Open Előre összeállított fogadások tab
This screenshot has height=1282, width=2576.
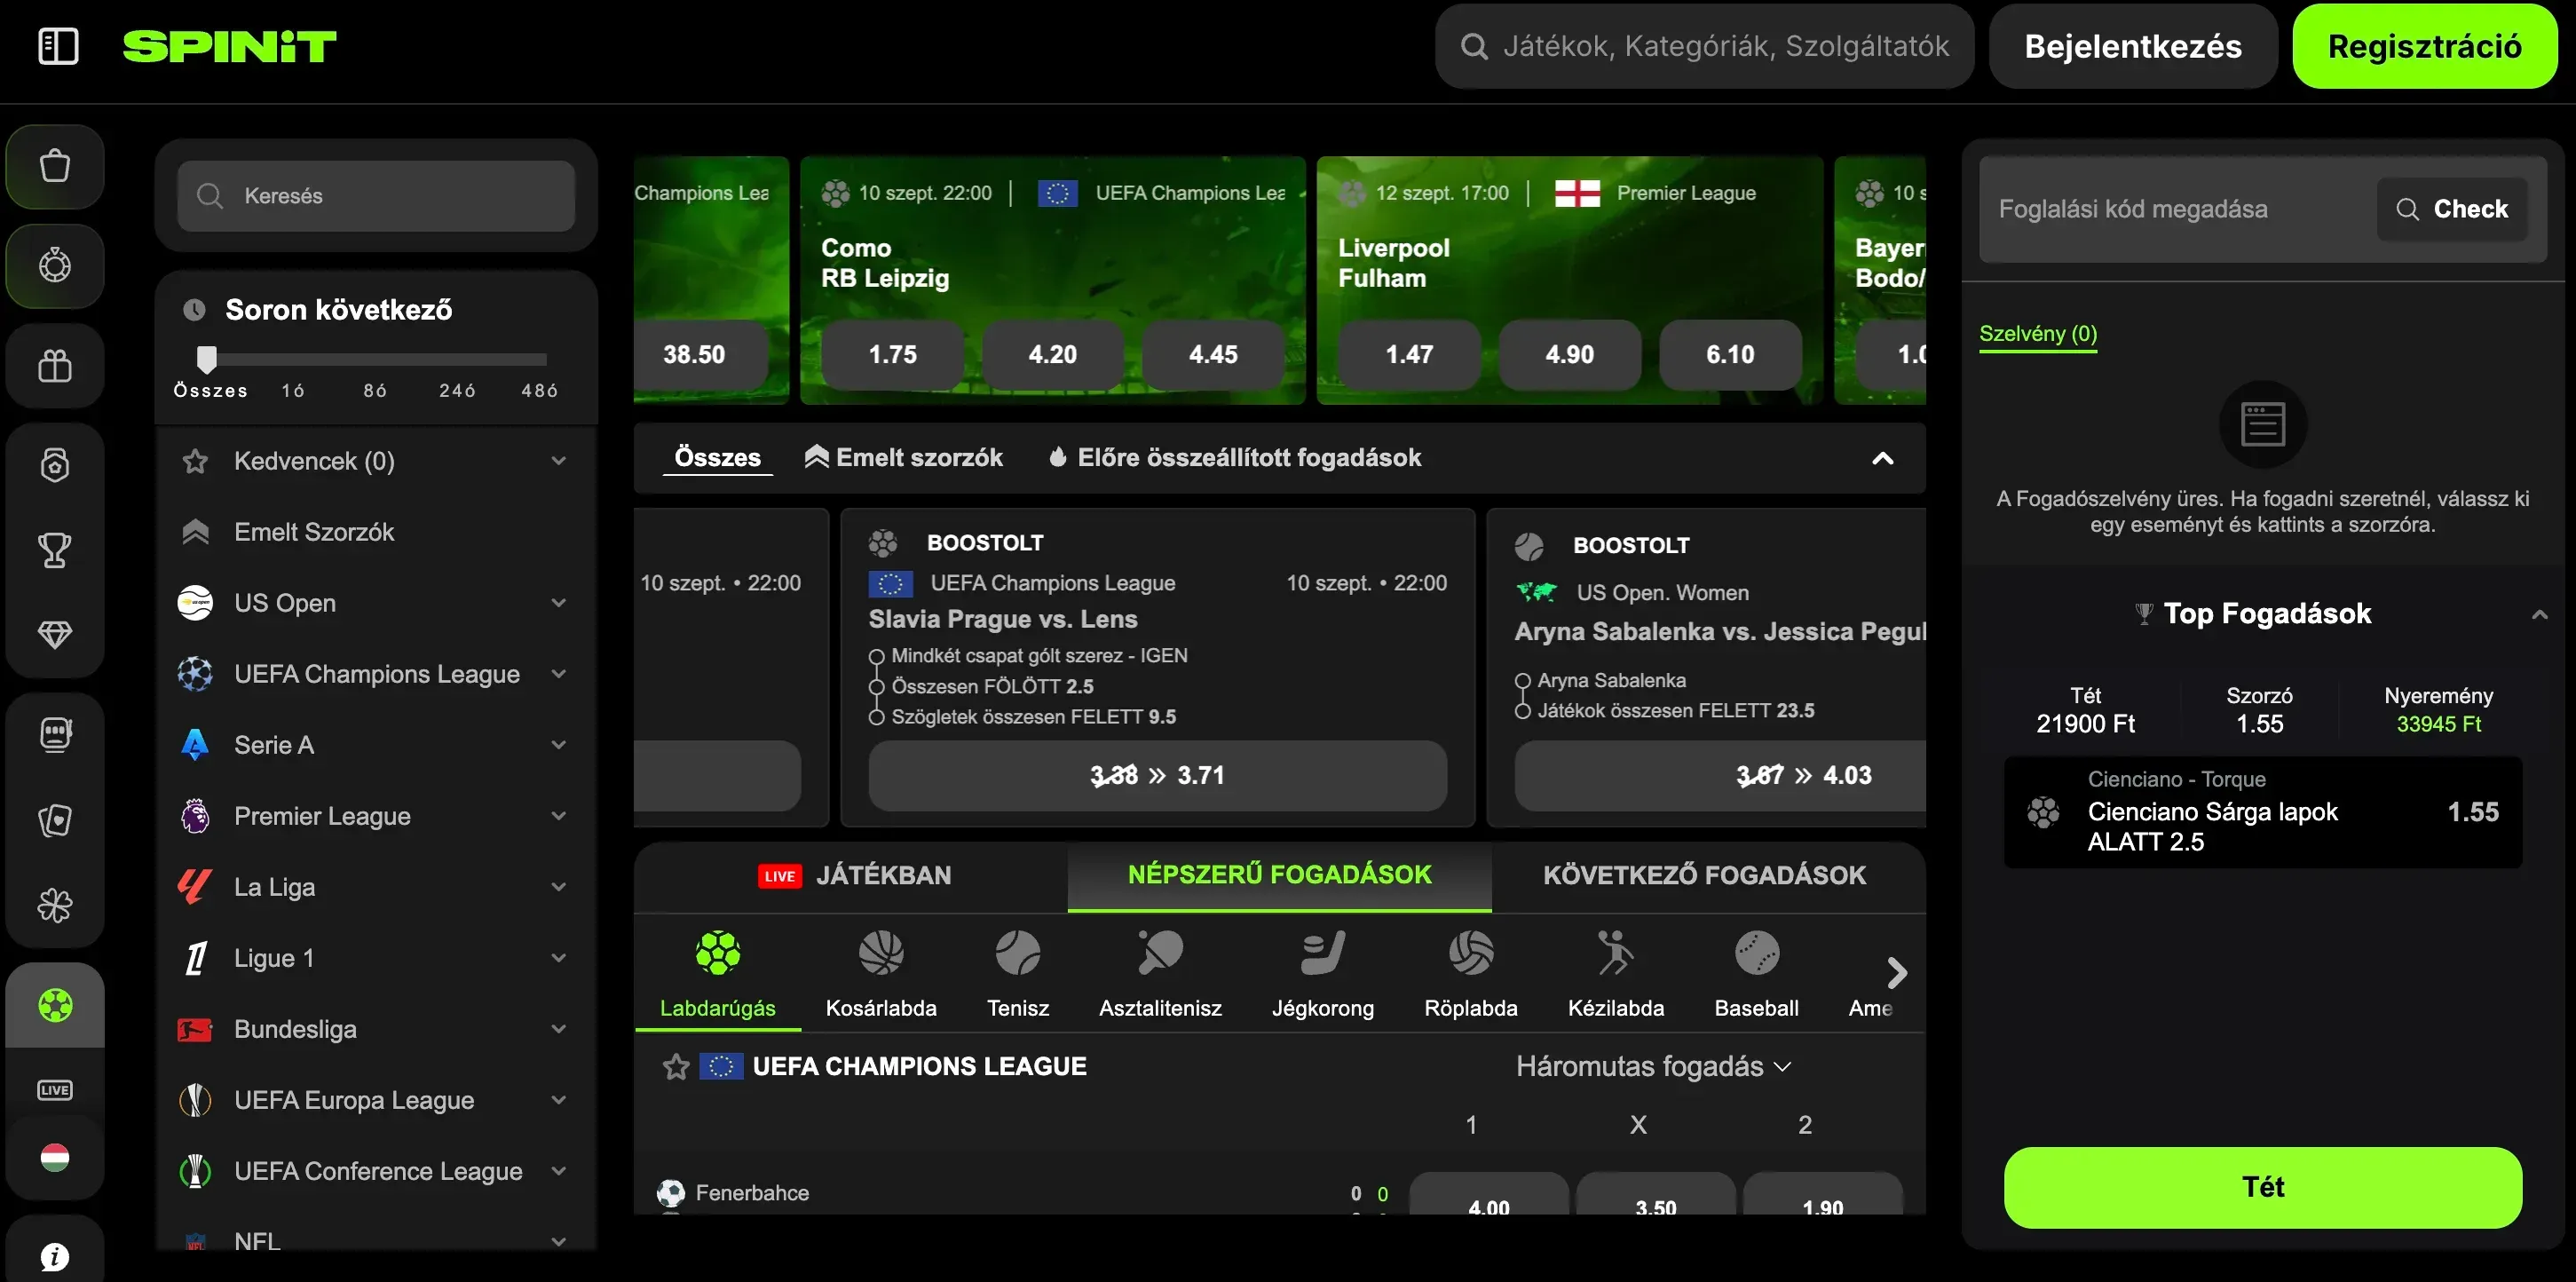pyautogui.click(x=1234, y=458)
